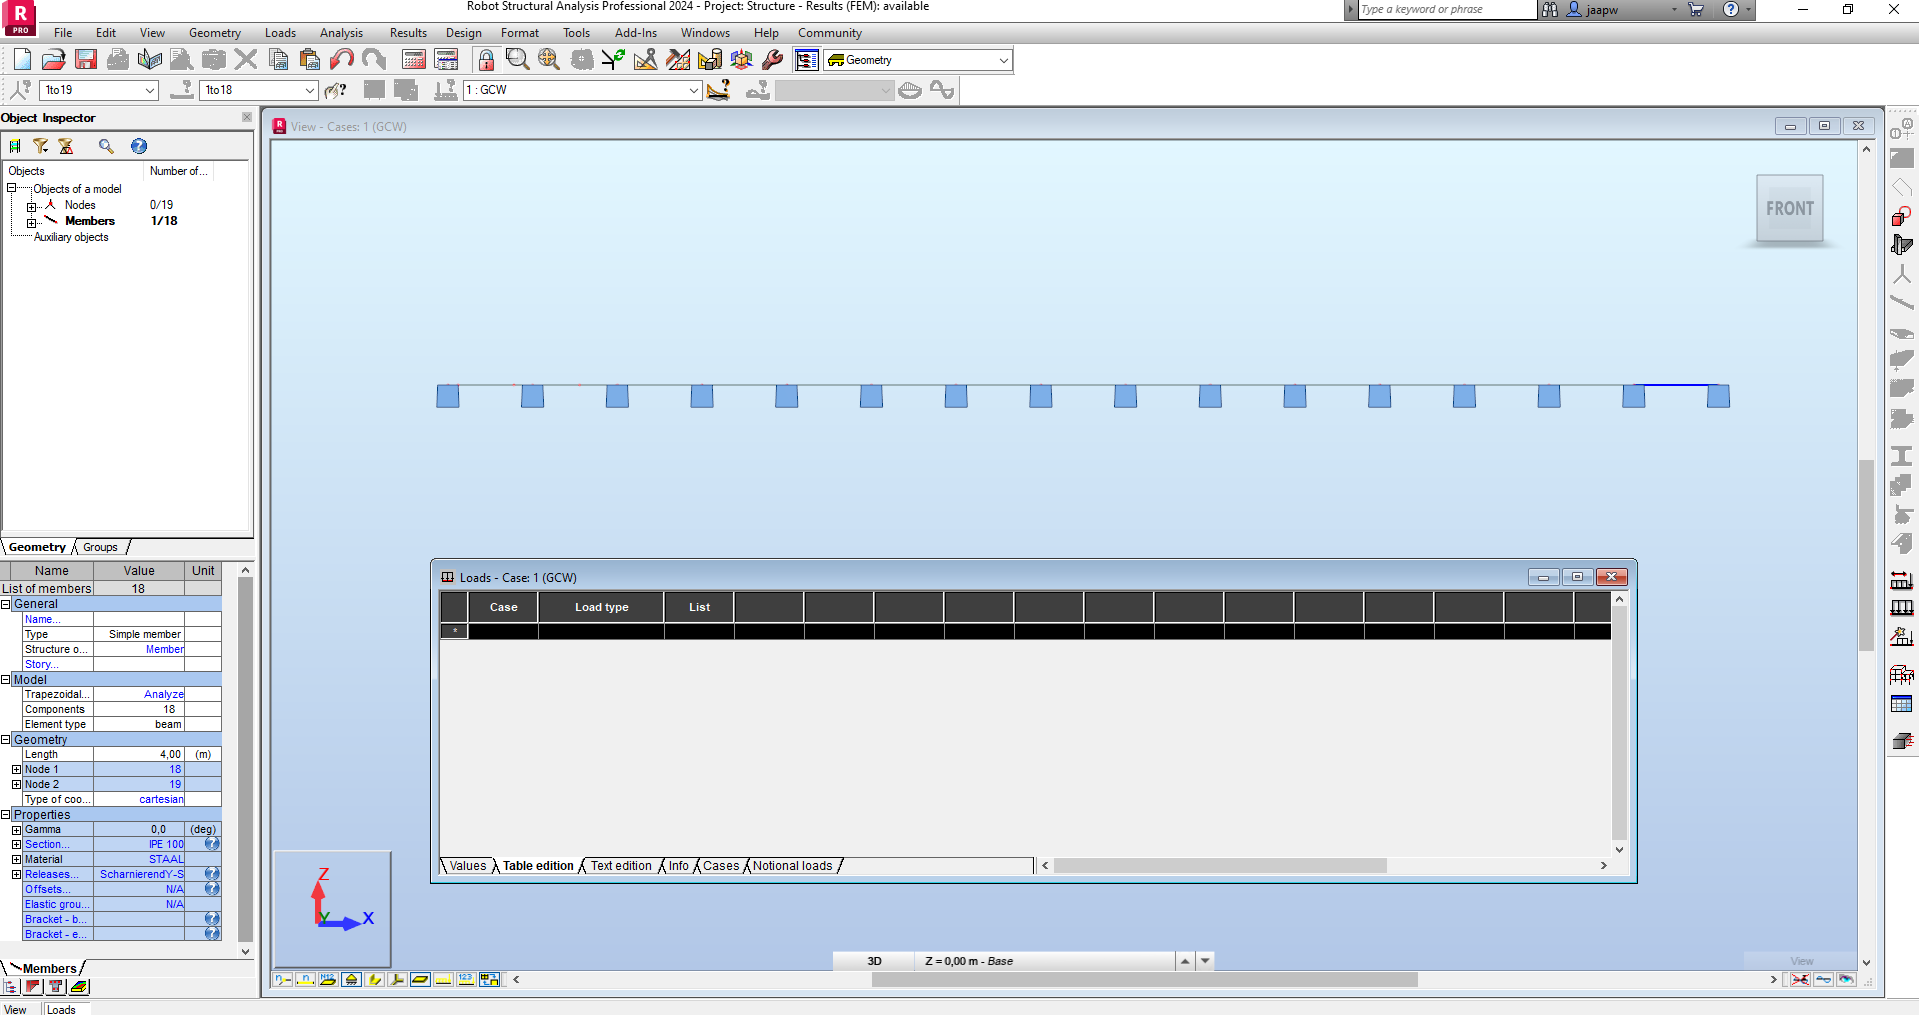Viewport: 1919px width, 1015px height.
Task: Select the Redo icon in the toolbar
Action: tap(374, 59)
